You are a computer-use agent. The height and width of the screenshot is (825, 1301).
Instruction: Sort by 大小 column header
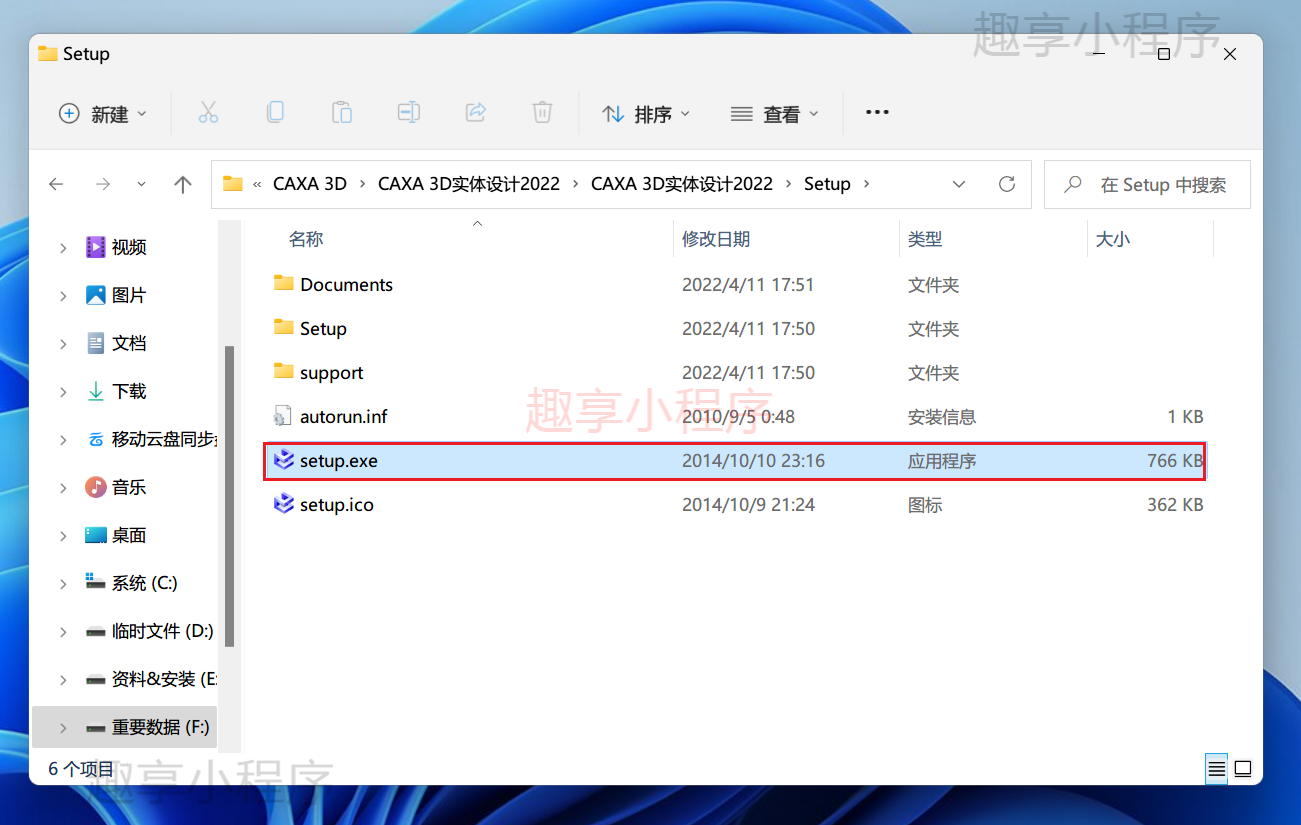[1113, 239]
